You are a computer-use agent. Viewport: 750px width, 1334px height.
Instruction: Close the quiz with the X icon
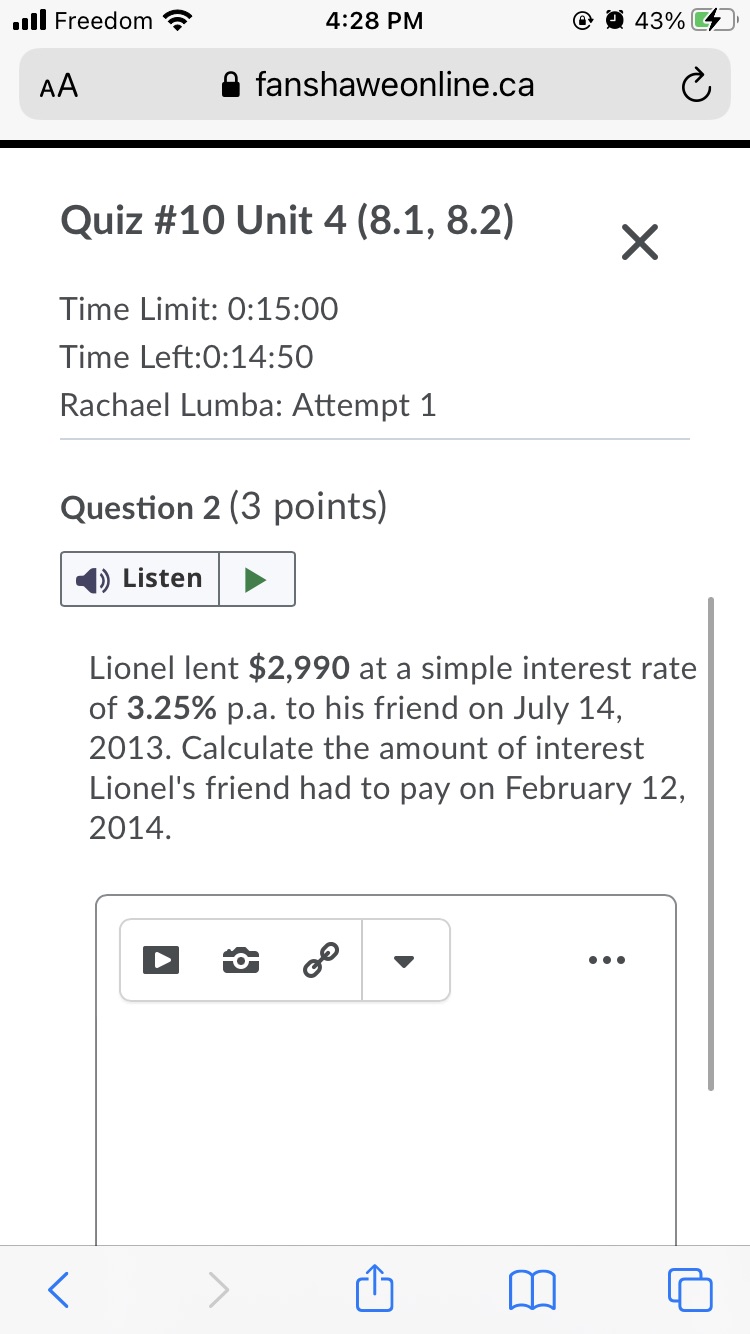coord(639,243)
